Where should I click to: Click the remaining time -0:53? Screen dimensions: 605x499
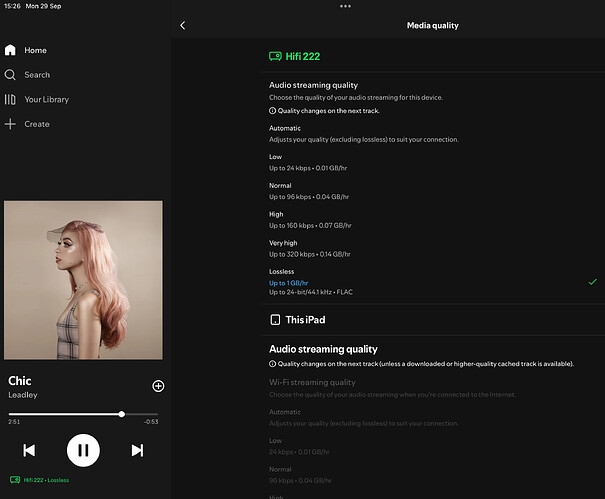pos(151,422)
